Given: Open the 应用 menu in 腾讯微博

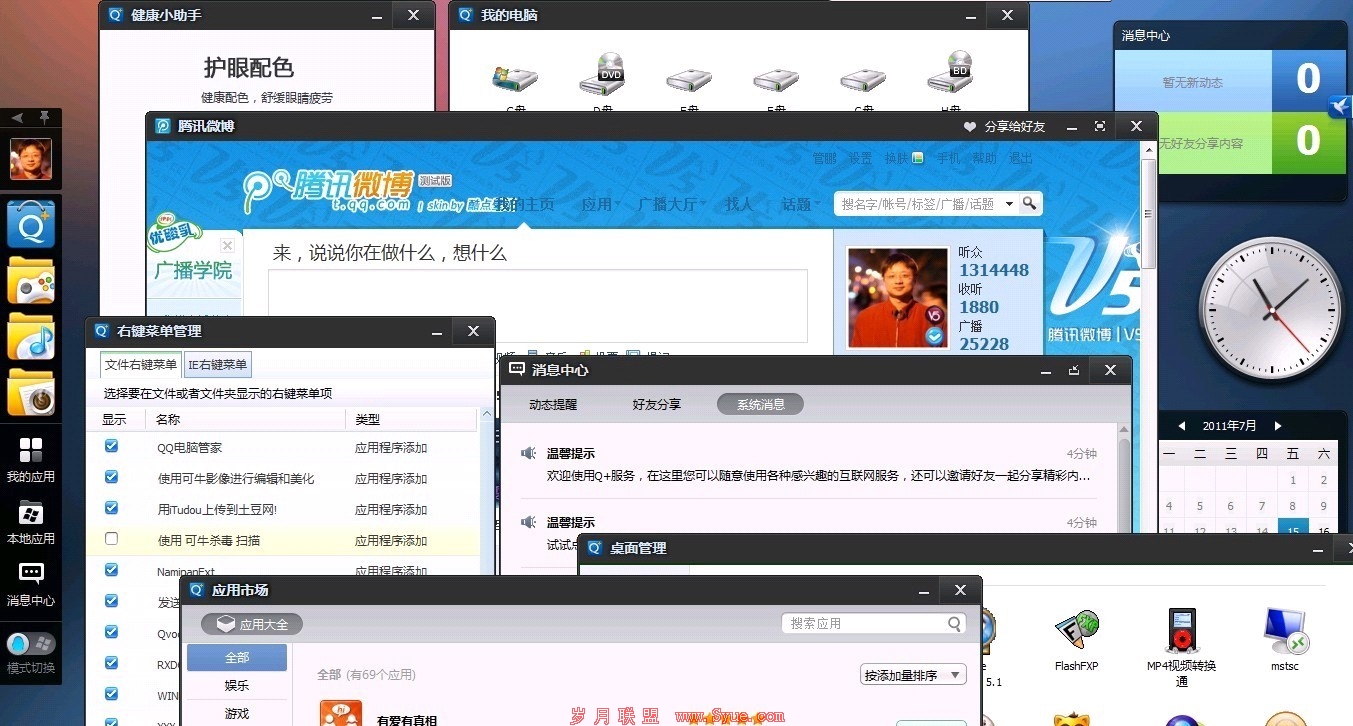Looking at the screenshot, I should [x=600, y=204].
